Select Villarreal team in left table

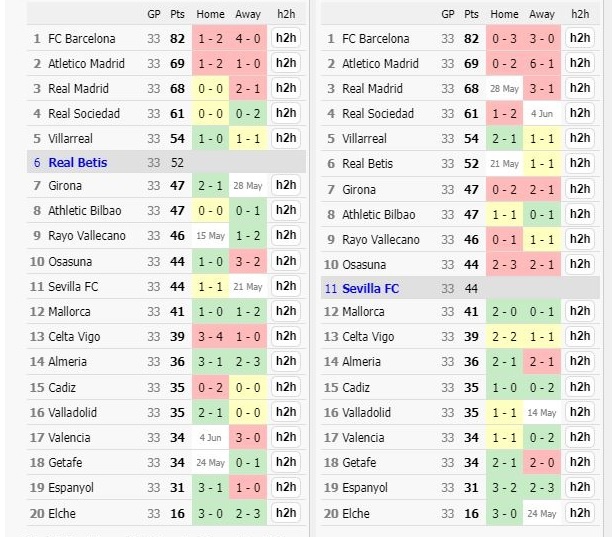(x=70, y=138)
